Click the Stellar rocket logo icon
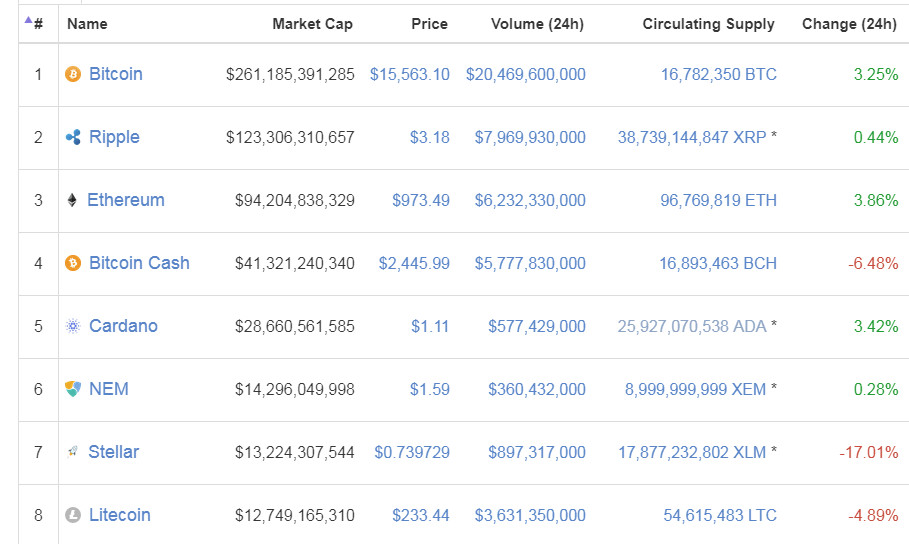Screen dimensions: 909x544 tap(72, 452)
